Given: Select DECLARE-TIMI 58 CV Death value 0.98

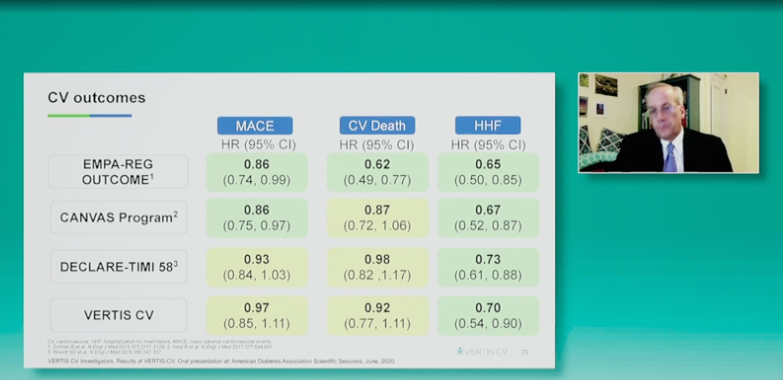Looking at the screenshot, I should click(x=377, y=259).
